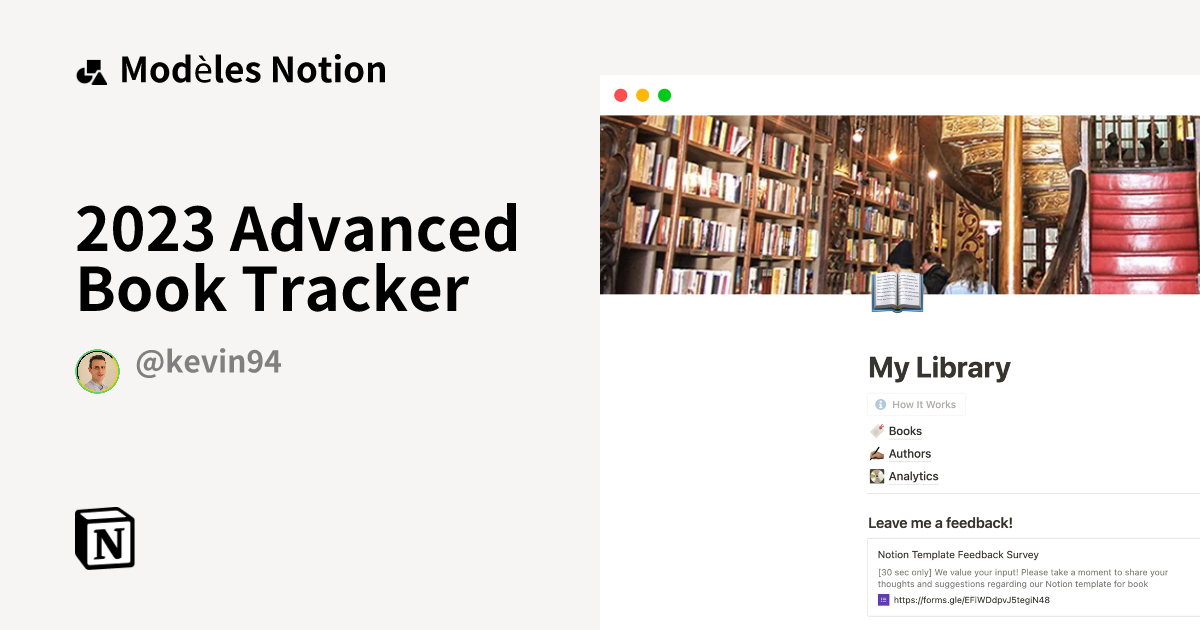Click the Google Forms icon in the survey embed
Screen dimensions: 1200x630
pyautogui.click(x=883, y=599)
